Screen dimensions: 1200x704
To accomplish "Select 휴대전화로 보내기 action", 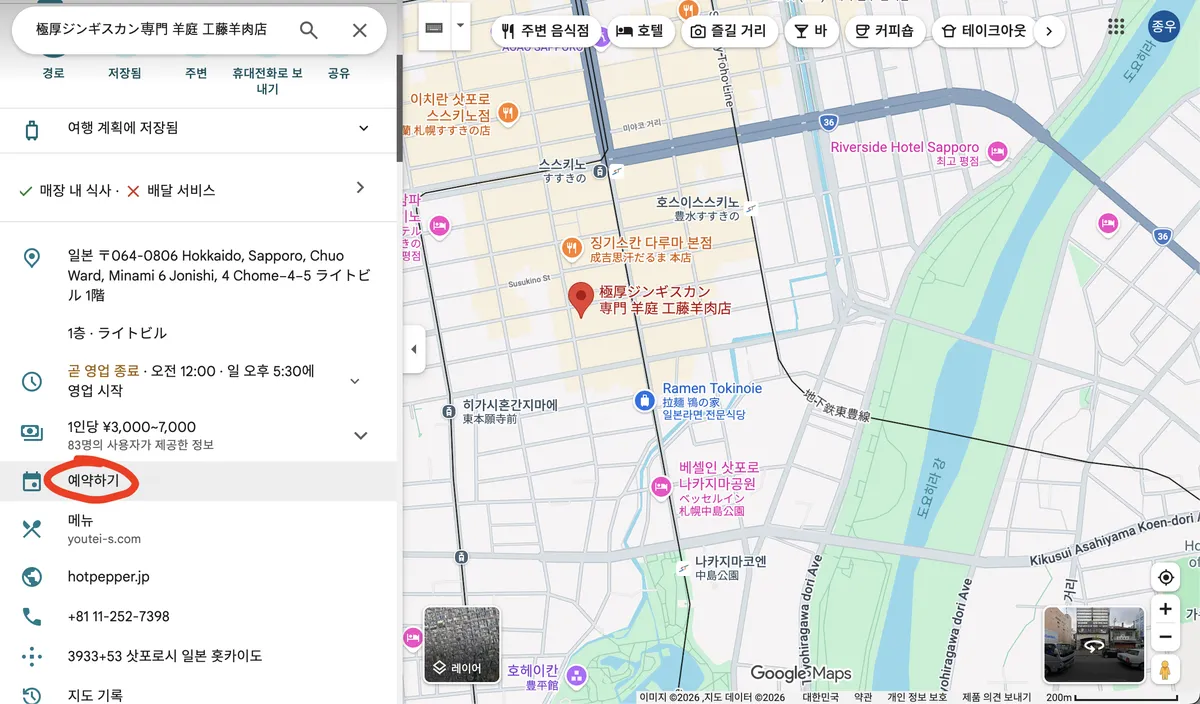I will point(267,81).
